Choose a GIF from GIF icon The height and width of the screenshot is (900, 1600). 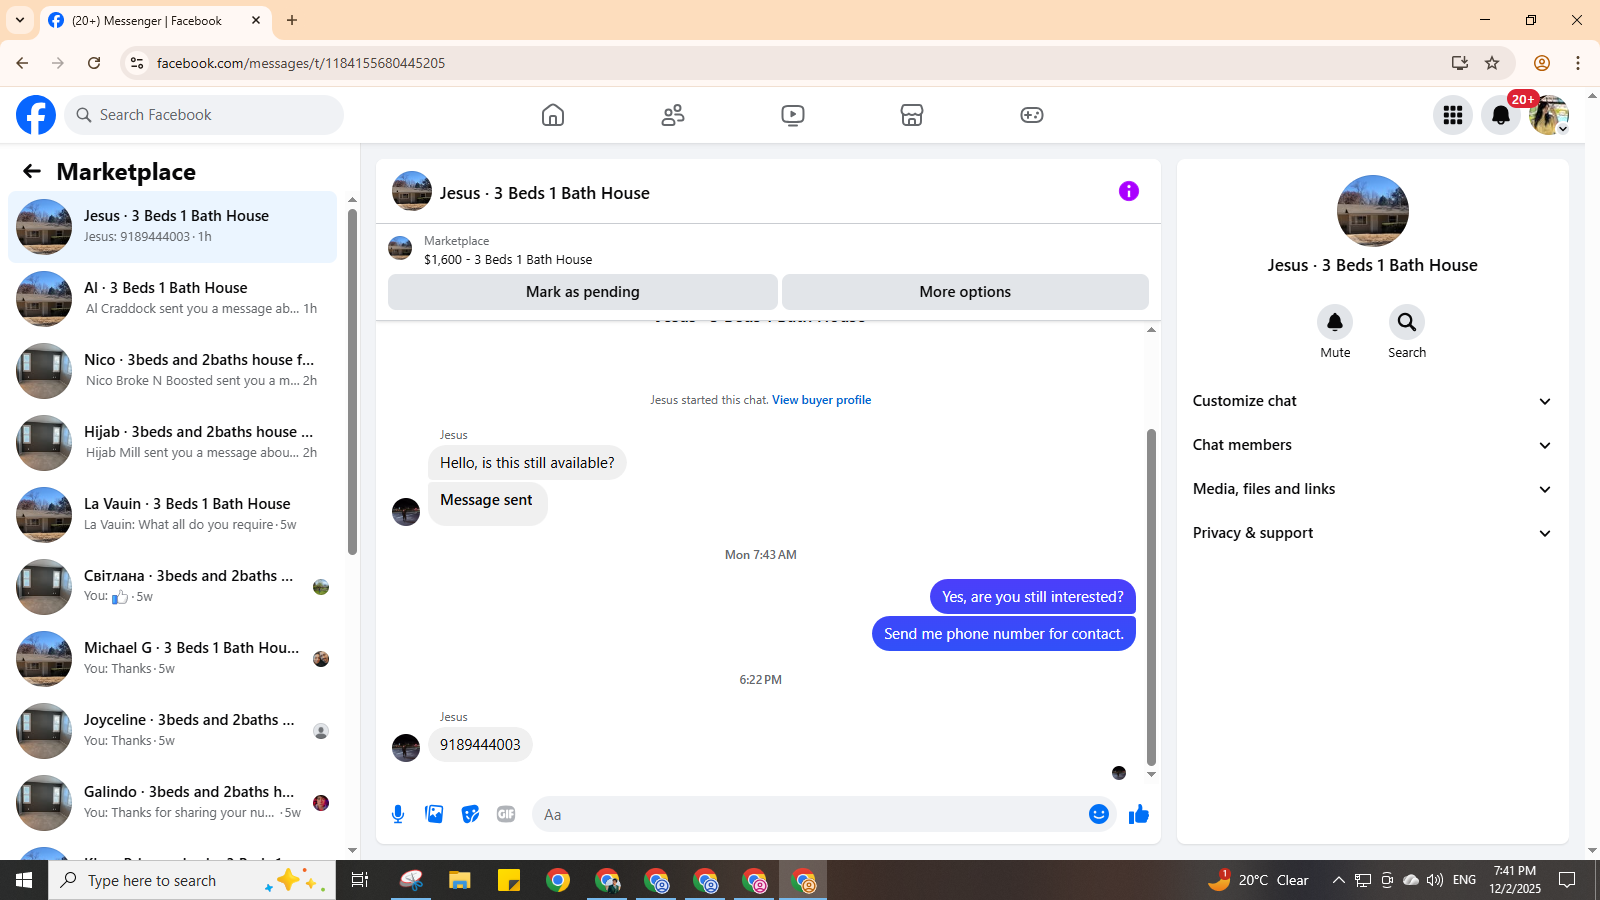tap(506, 814)
